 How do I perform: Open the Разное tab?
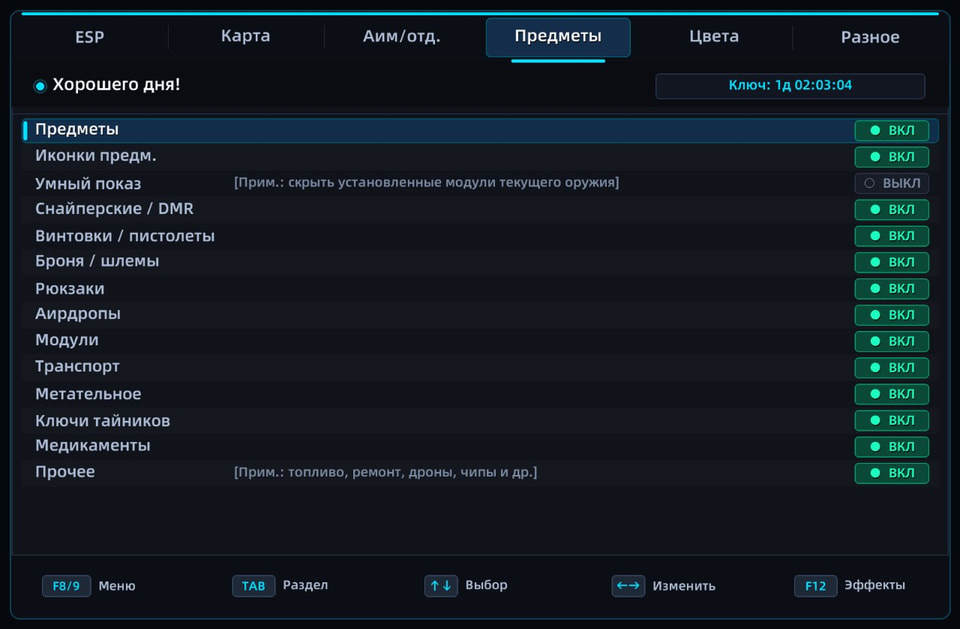coord(870,37)
